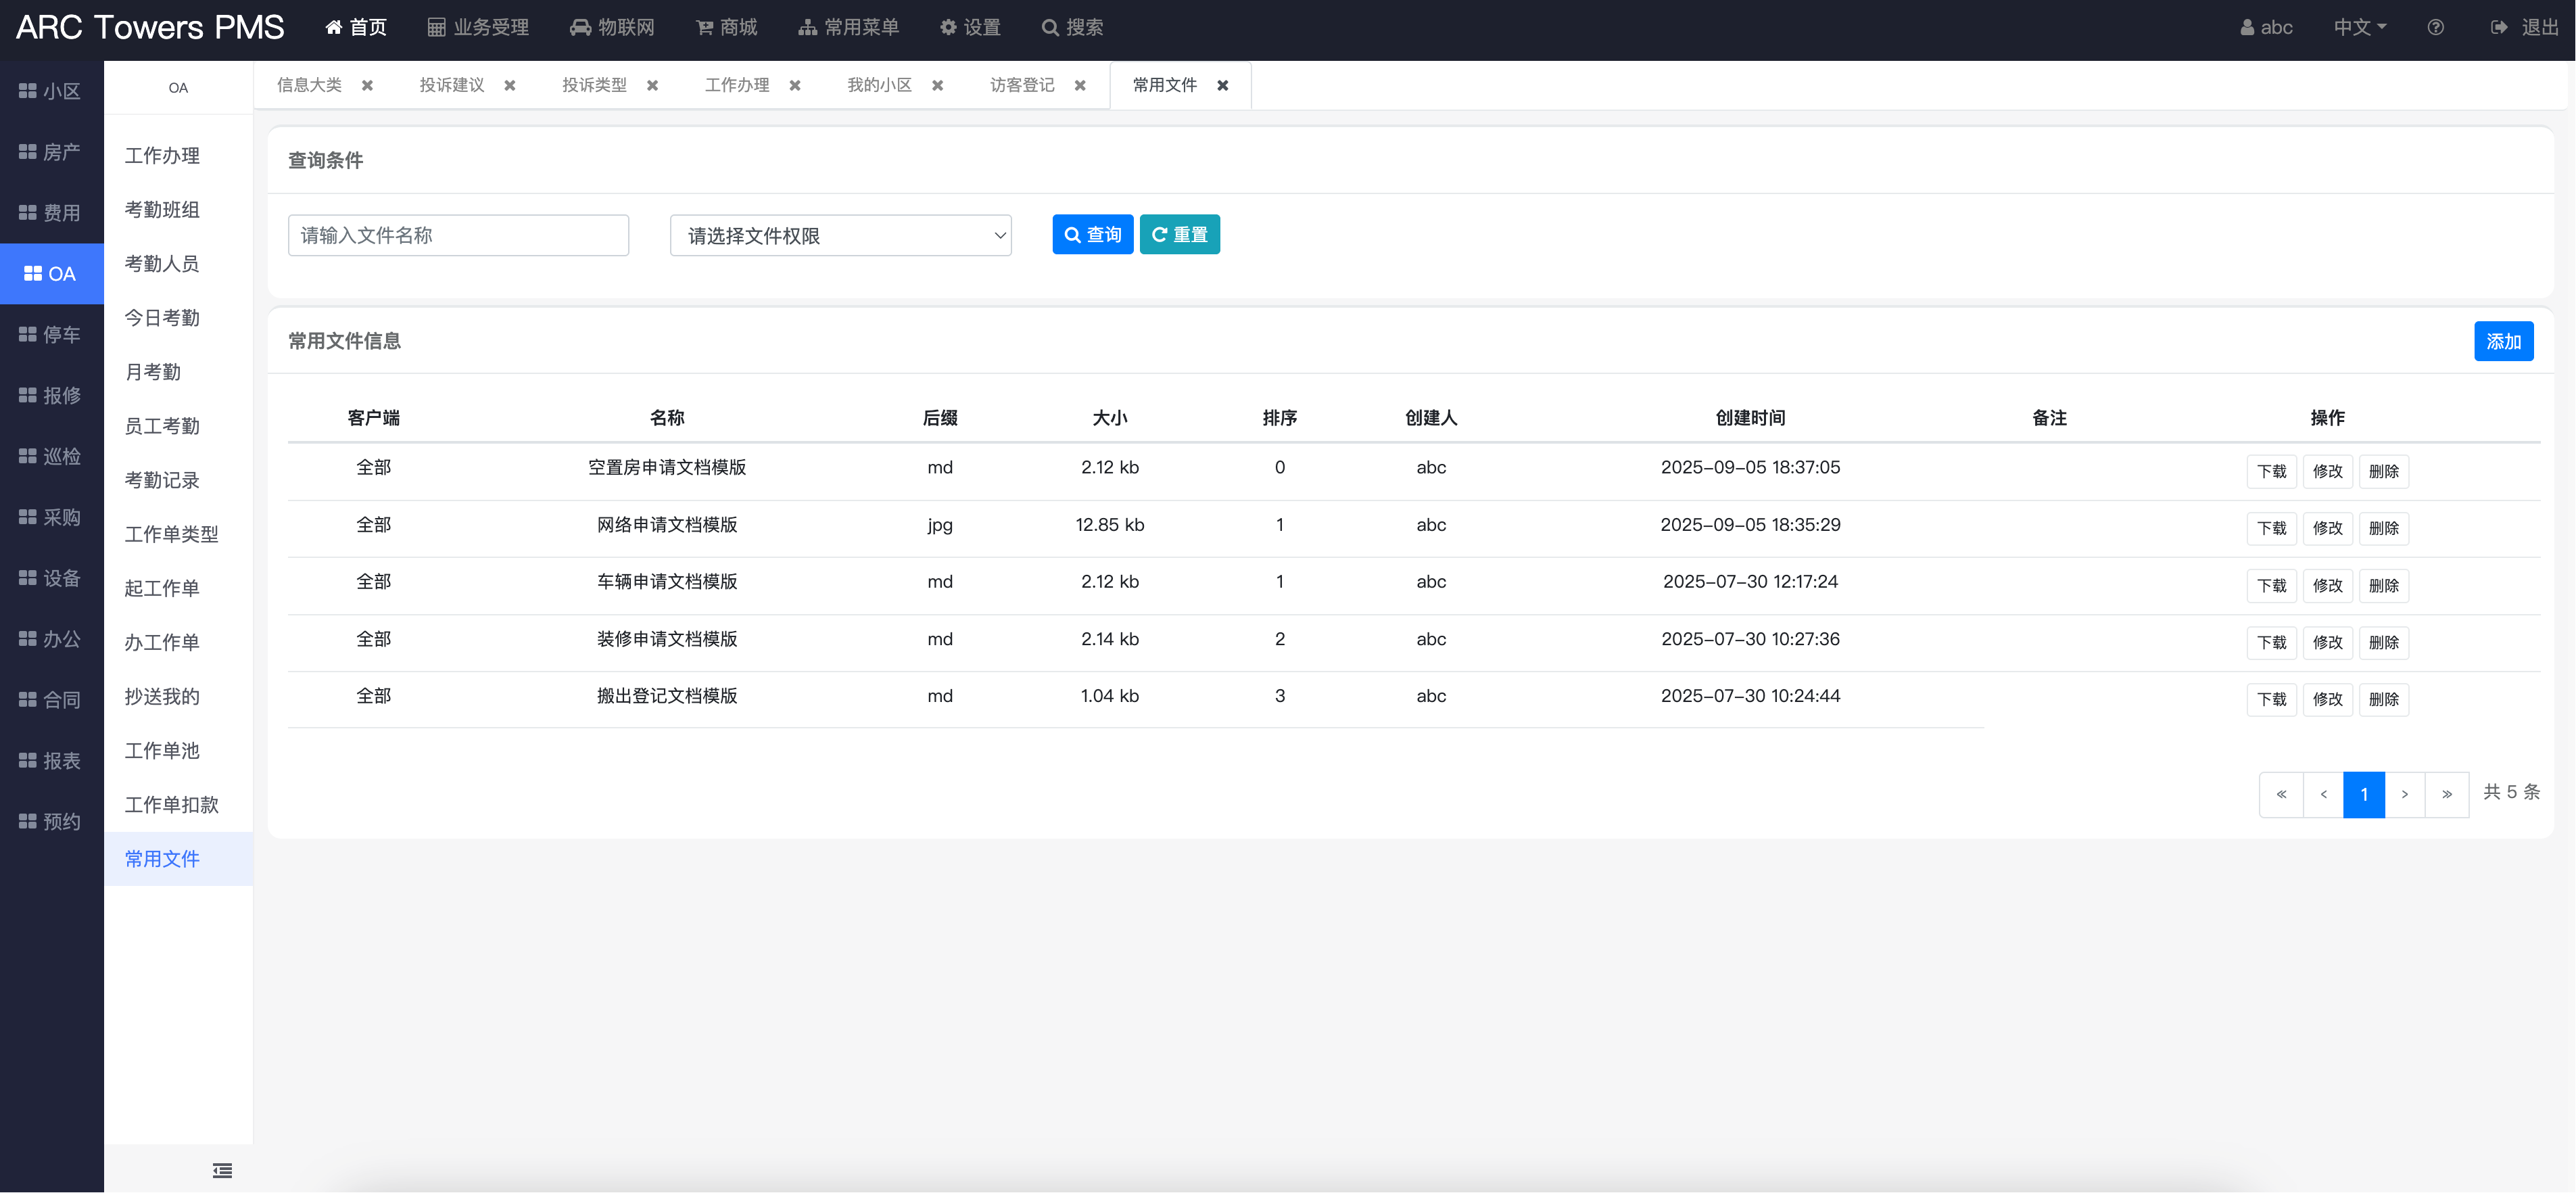Screen dimensions: 2576x1193
Task: Click the blue 查询 button
Action: [1092, 235]
